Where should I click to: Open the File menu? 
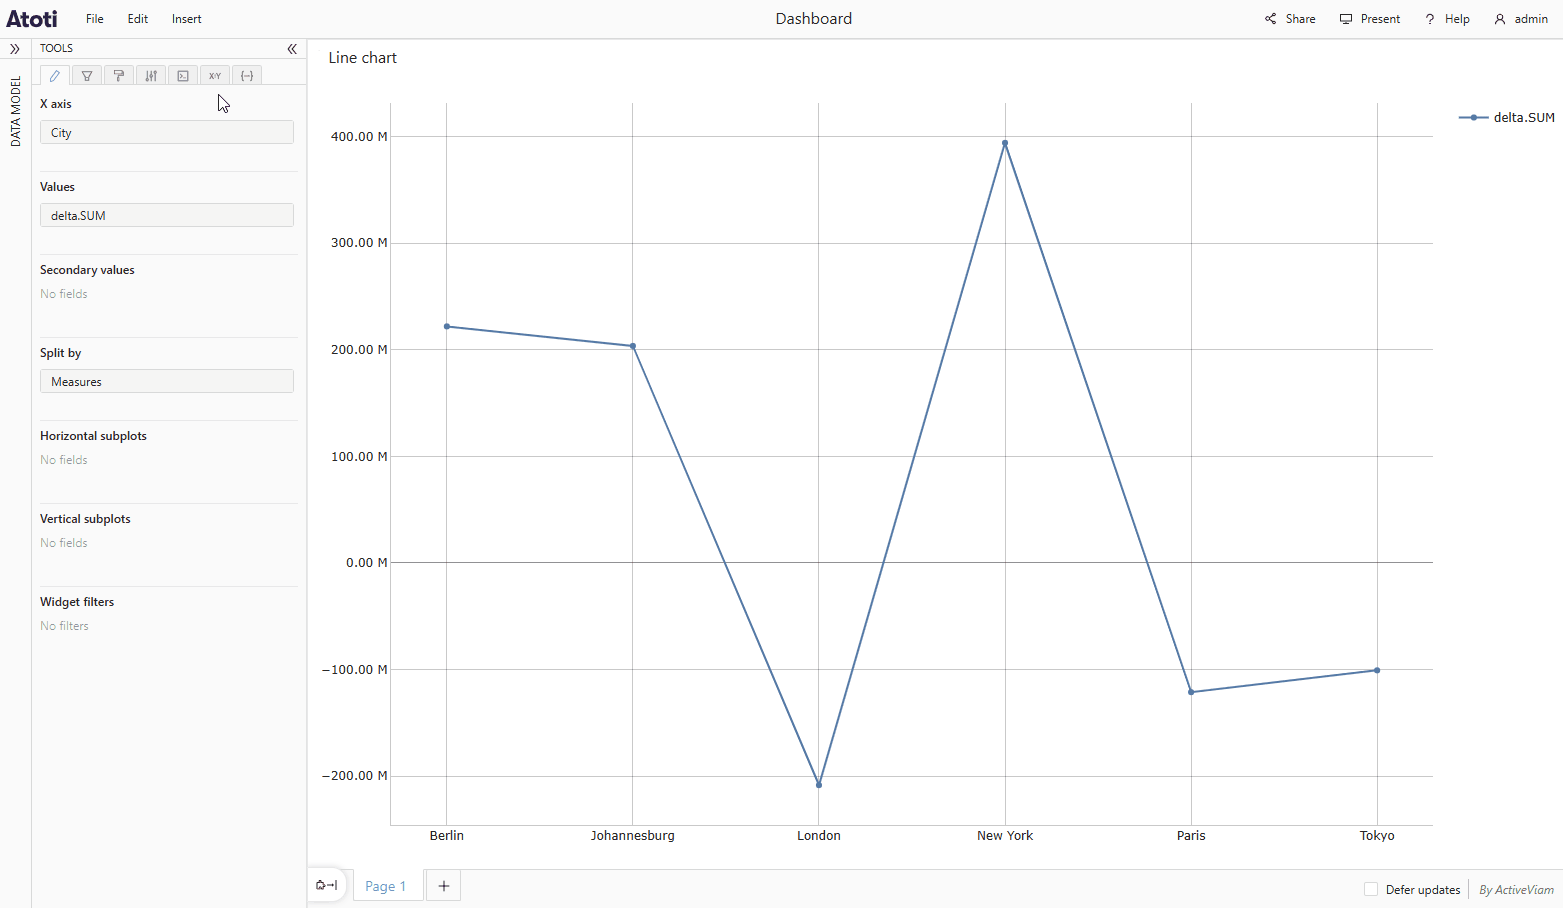94,18
